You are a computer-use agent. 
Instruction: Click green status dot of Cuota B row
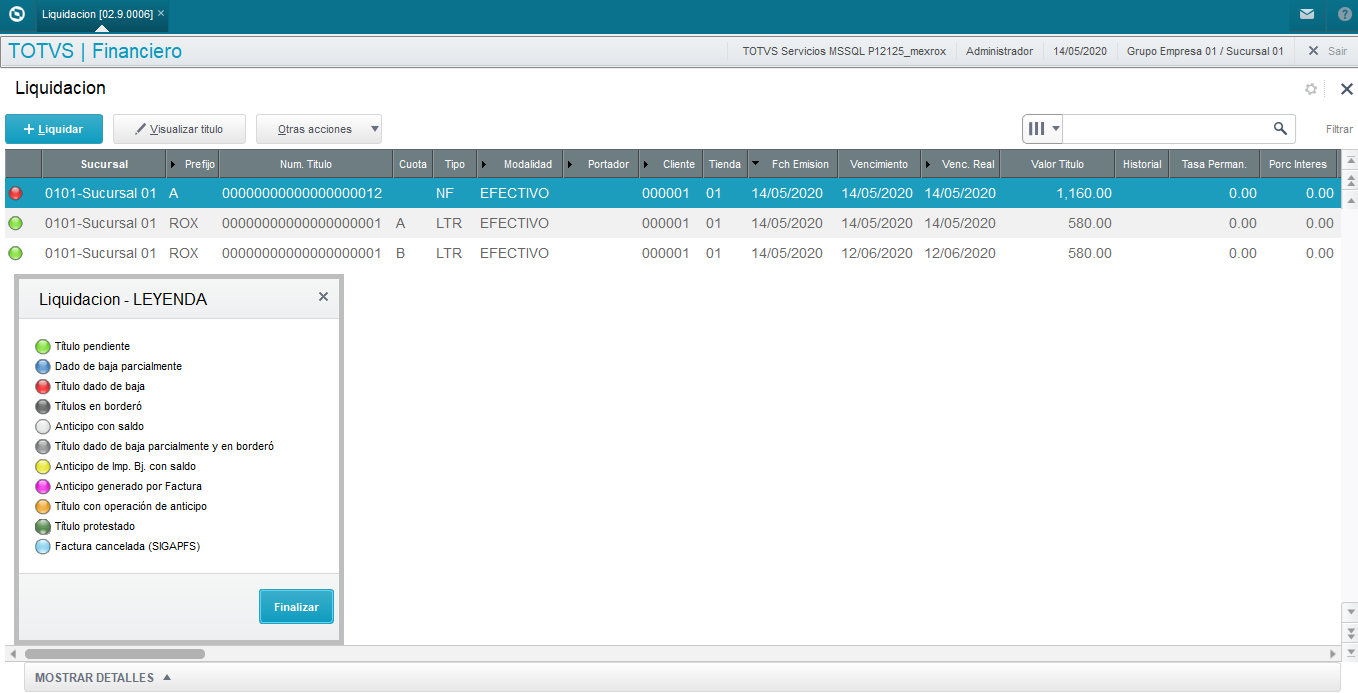click(x=15, y=253)
